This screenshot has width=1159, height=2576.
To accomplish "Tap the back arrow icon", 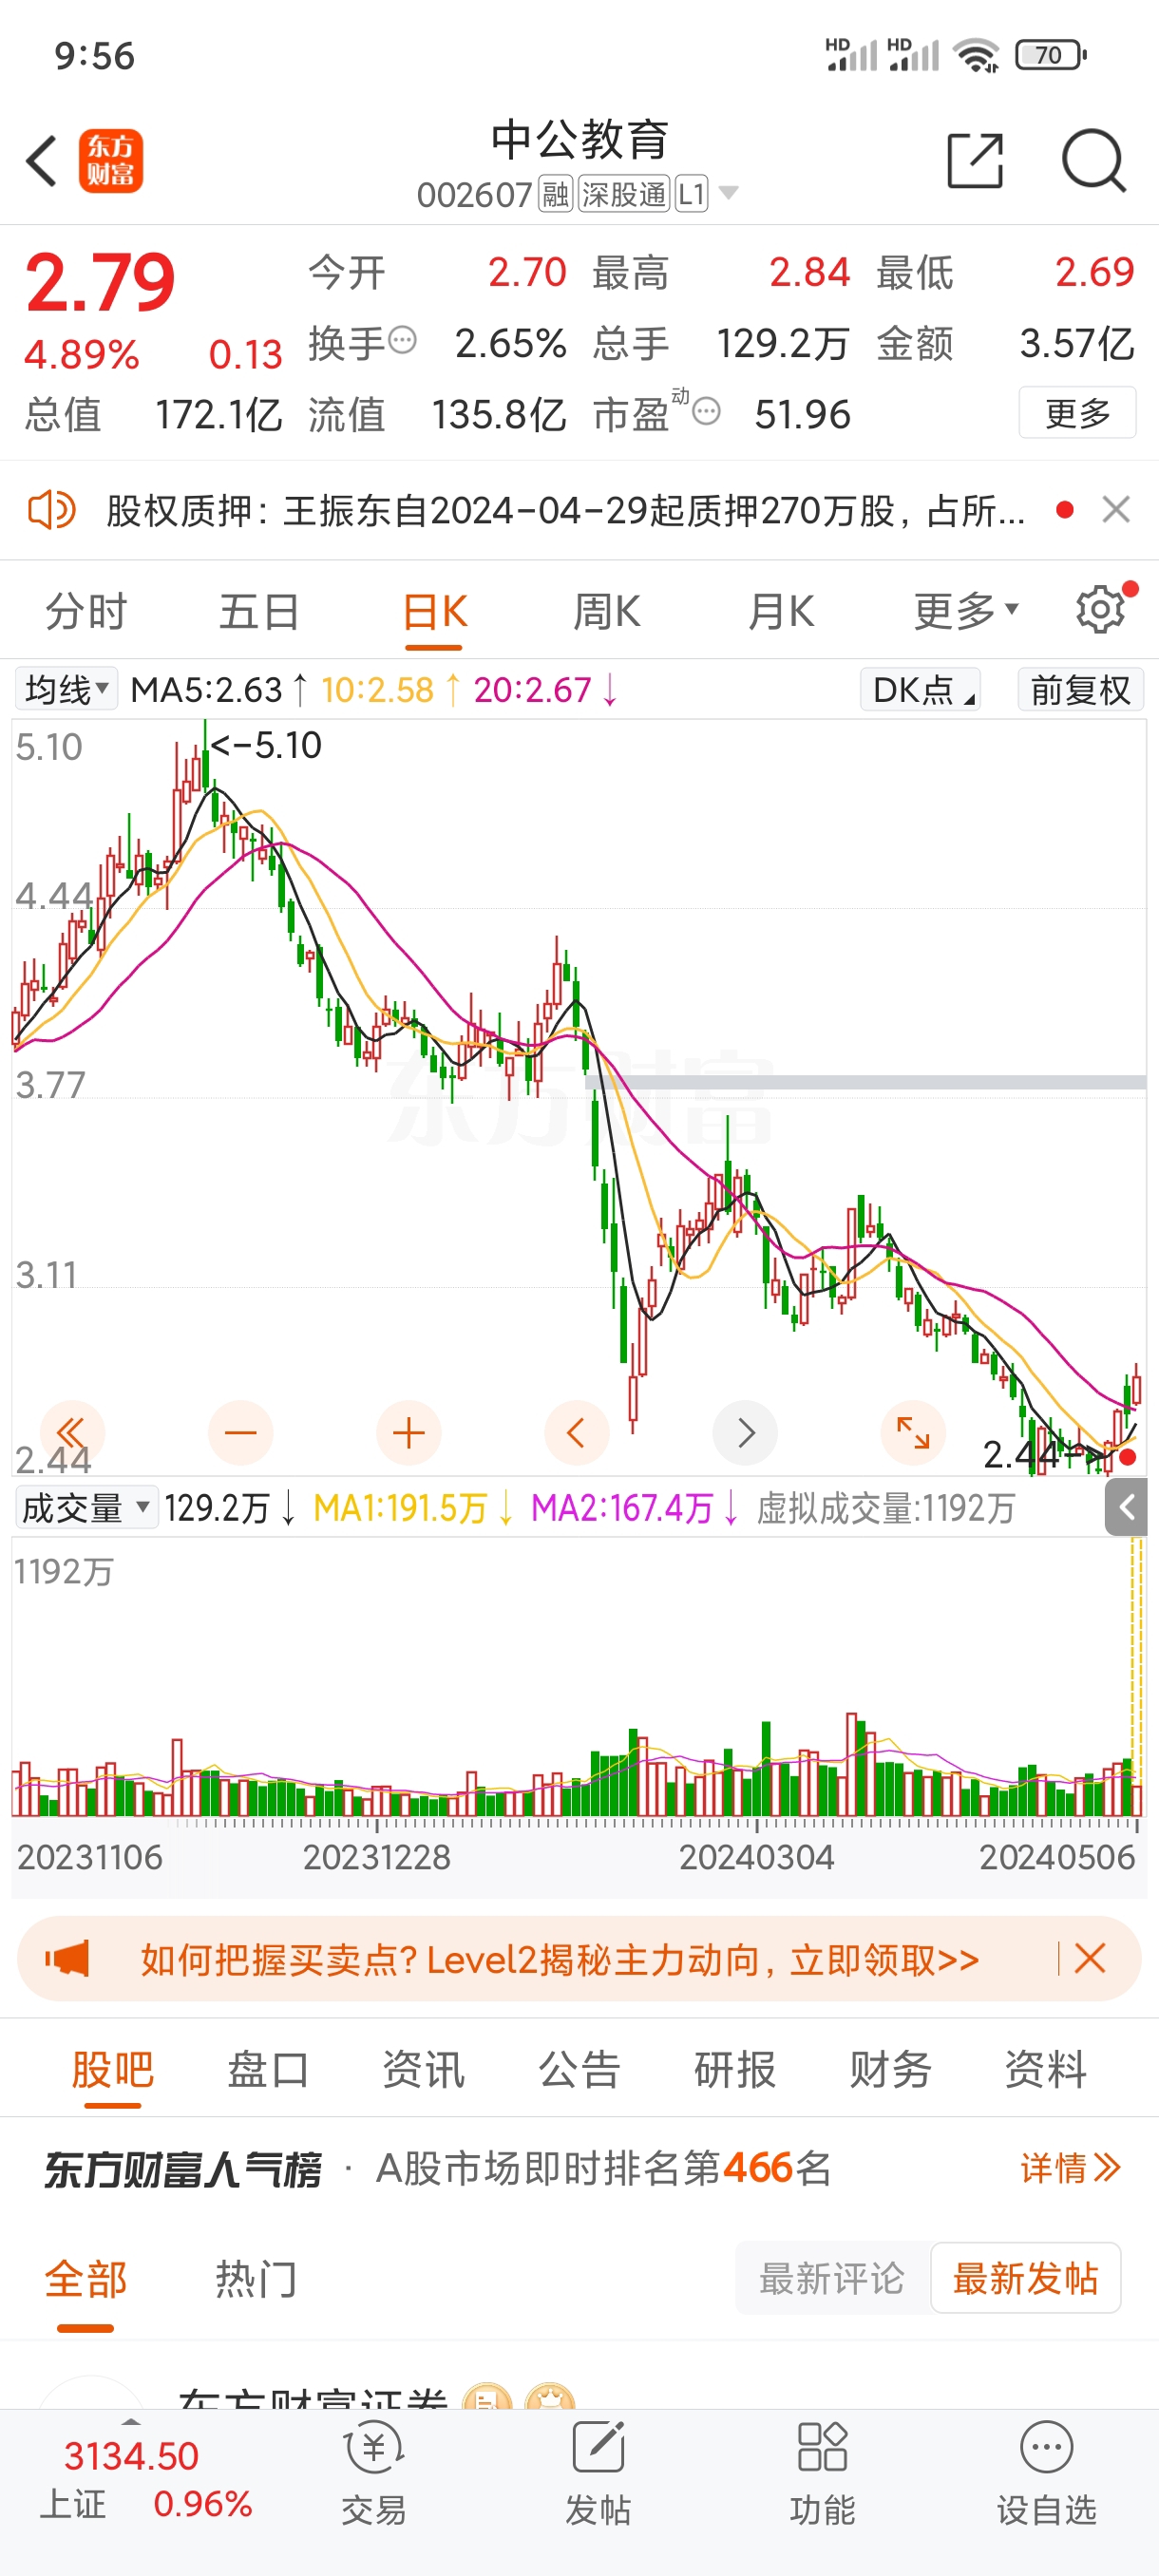I will 42,161.
